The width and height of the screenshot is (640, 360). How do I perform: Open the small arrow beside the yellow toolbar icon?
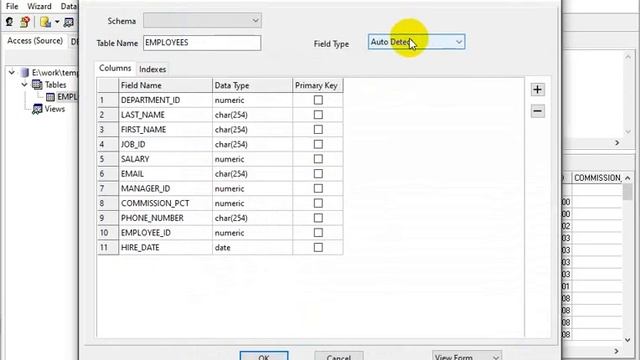pos(57,22)
